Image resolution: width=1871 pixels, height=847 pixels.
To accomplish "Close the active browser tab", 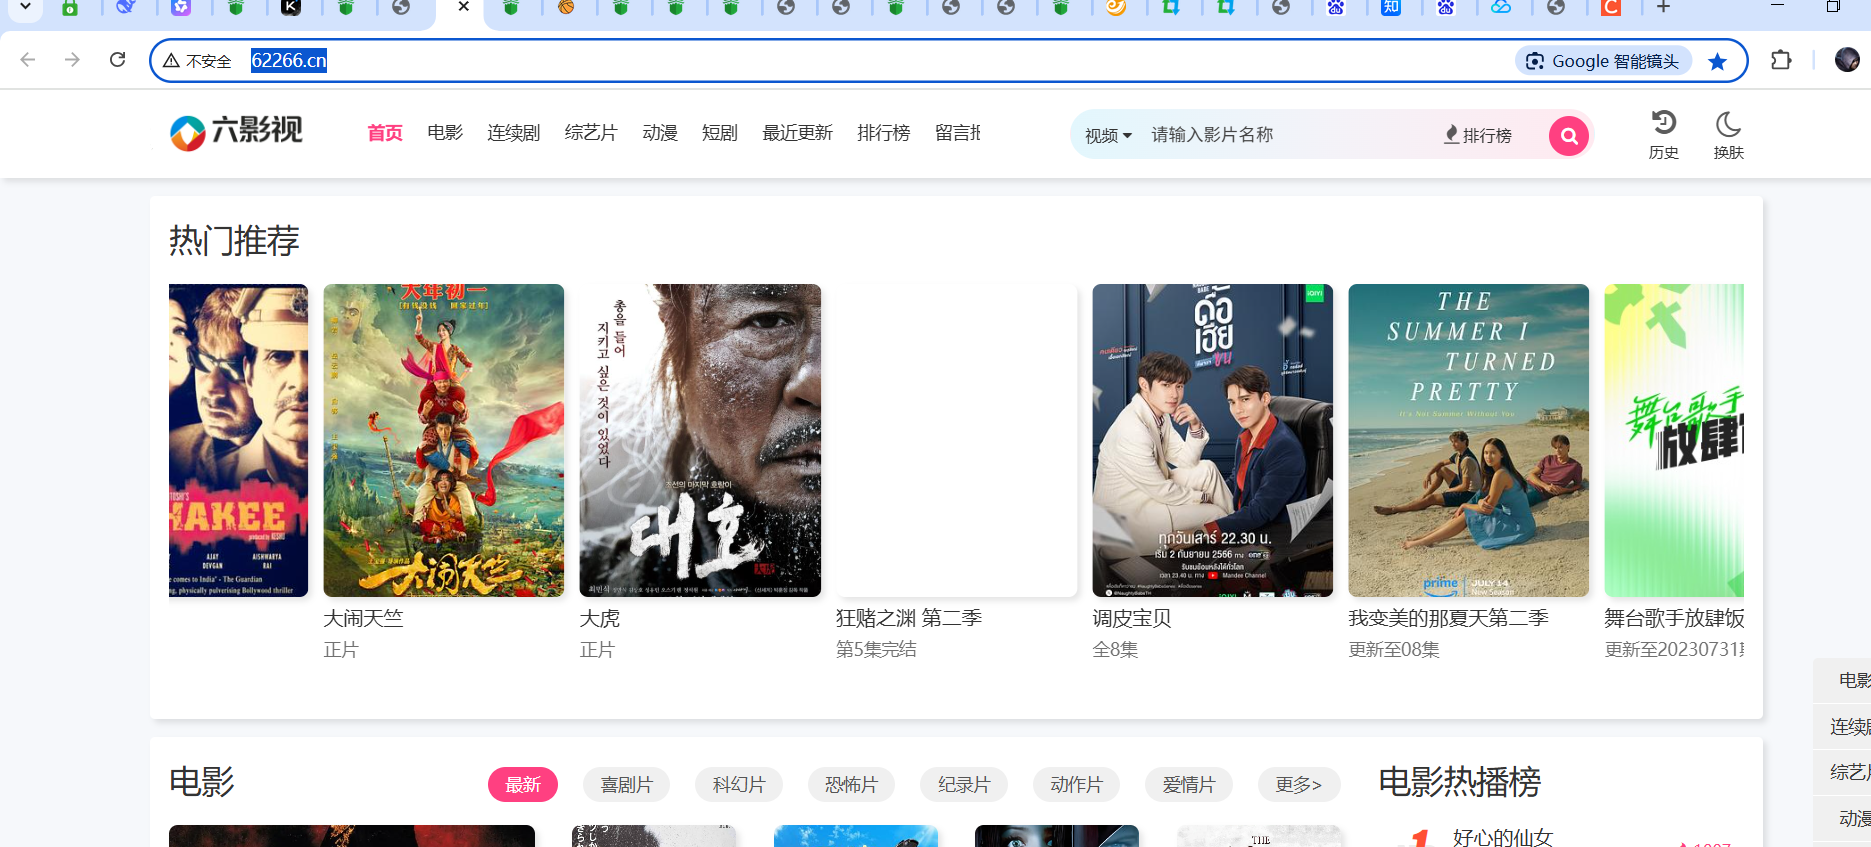I will (x=463, y=7).
